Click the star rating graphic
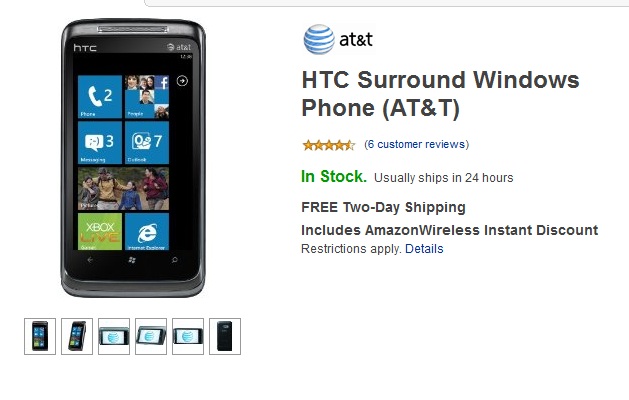Viewport: 629px width, 400px height. 329,145
